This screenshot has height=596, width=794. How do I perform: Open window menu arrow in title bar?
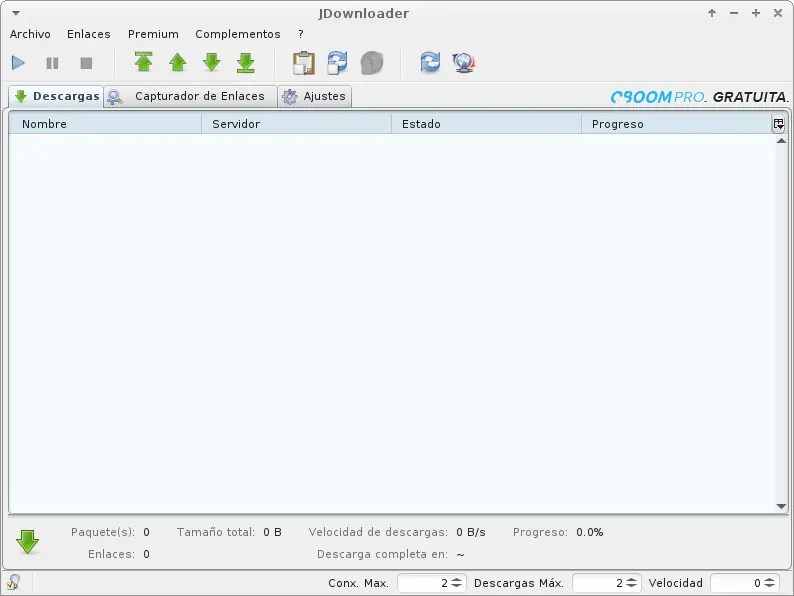point(16,13)
